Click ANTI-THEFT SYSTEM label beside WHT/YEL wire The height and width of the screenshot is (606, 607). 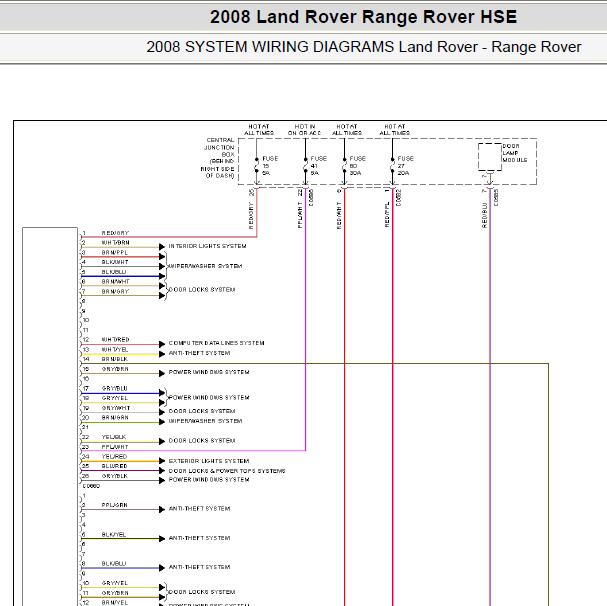coord(199,354)
